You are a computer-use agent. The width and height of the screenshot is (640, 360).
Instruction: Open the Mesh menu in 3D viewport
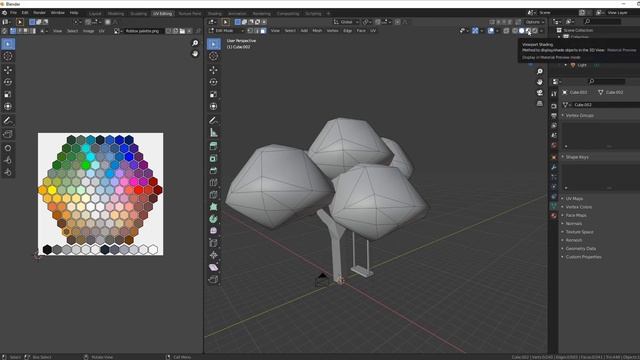317,31
